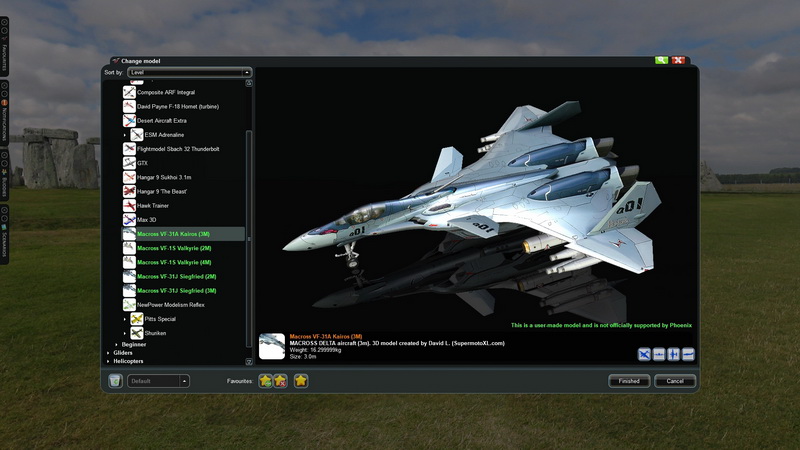This screenshot has height=450, width=800.
Task: Click the Cancel button
Action: [675, 381]
